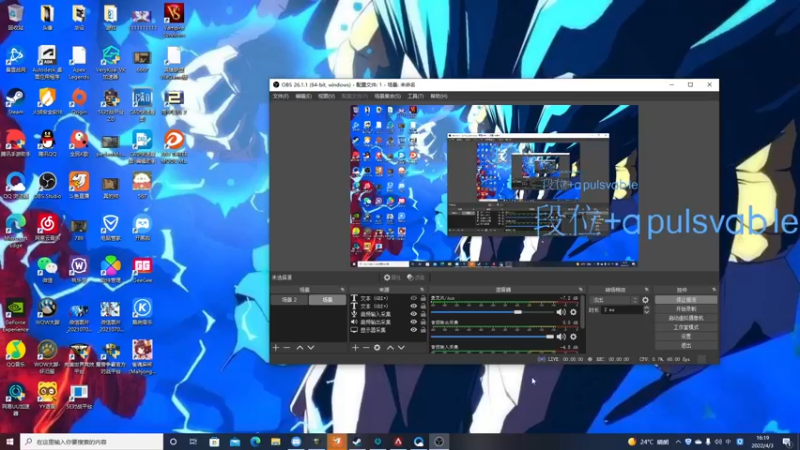Image resolution: width=800 pixels, height=450 pixels.
Task: Click 音频输出采集 volume slider handle
Action: 549,337
